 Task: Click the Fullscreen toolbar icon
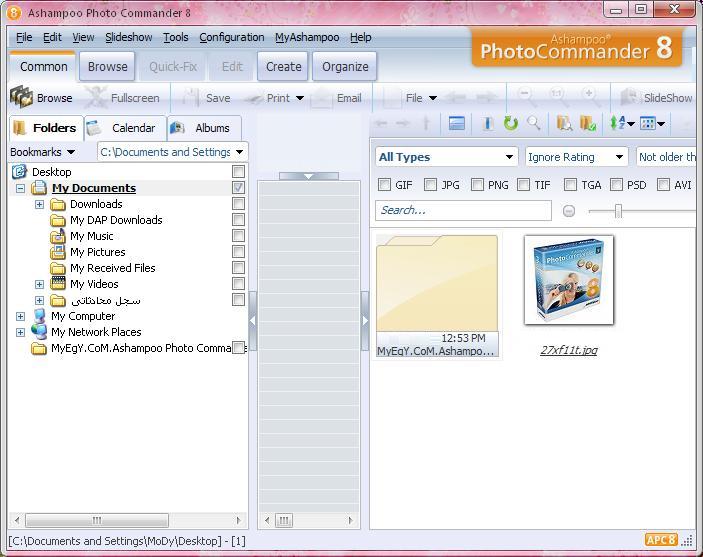(x=95, y=97)
